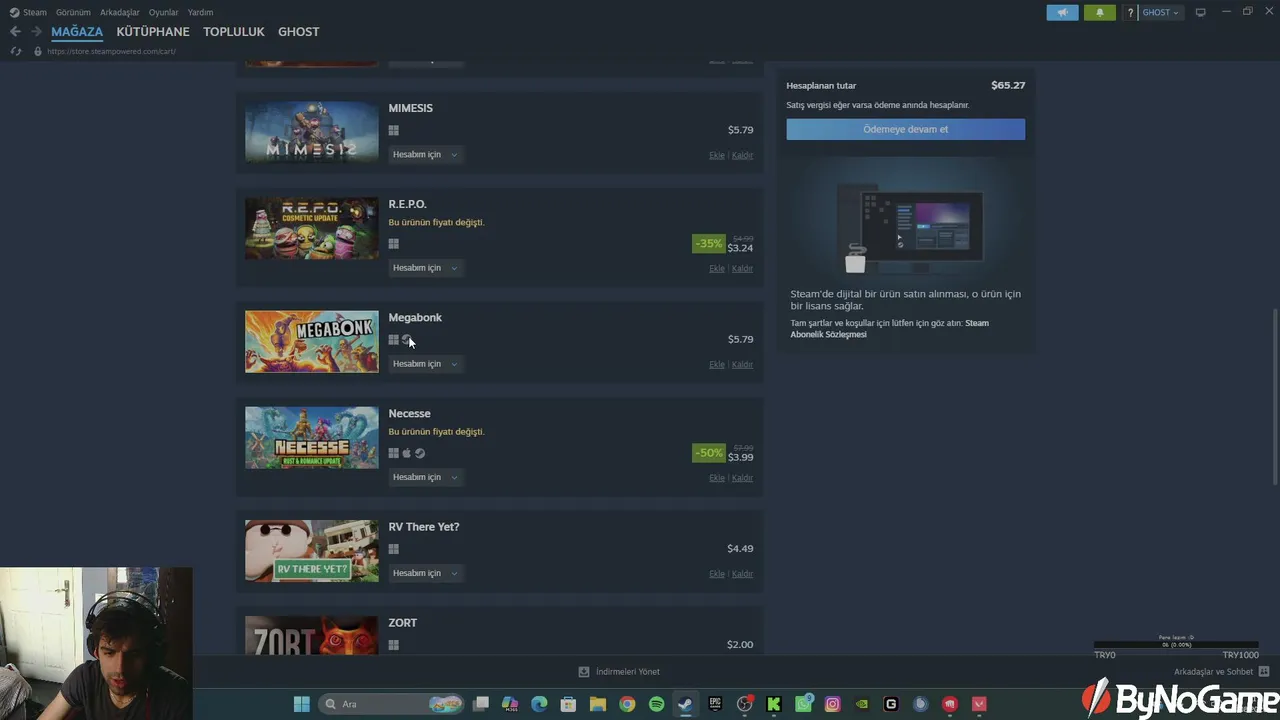Expand R.E.P.O. 'Hesabım için' dropdown
Image resolution: width=1280 pixels, height=720 pixels.
click(x=425, y=268)
